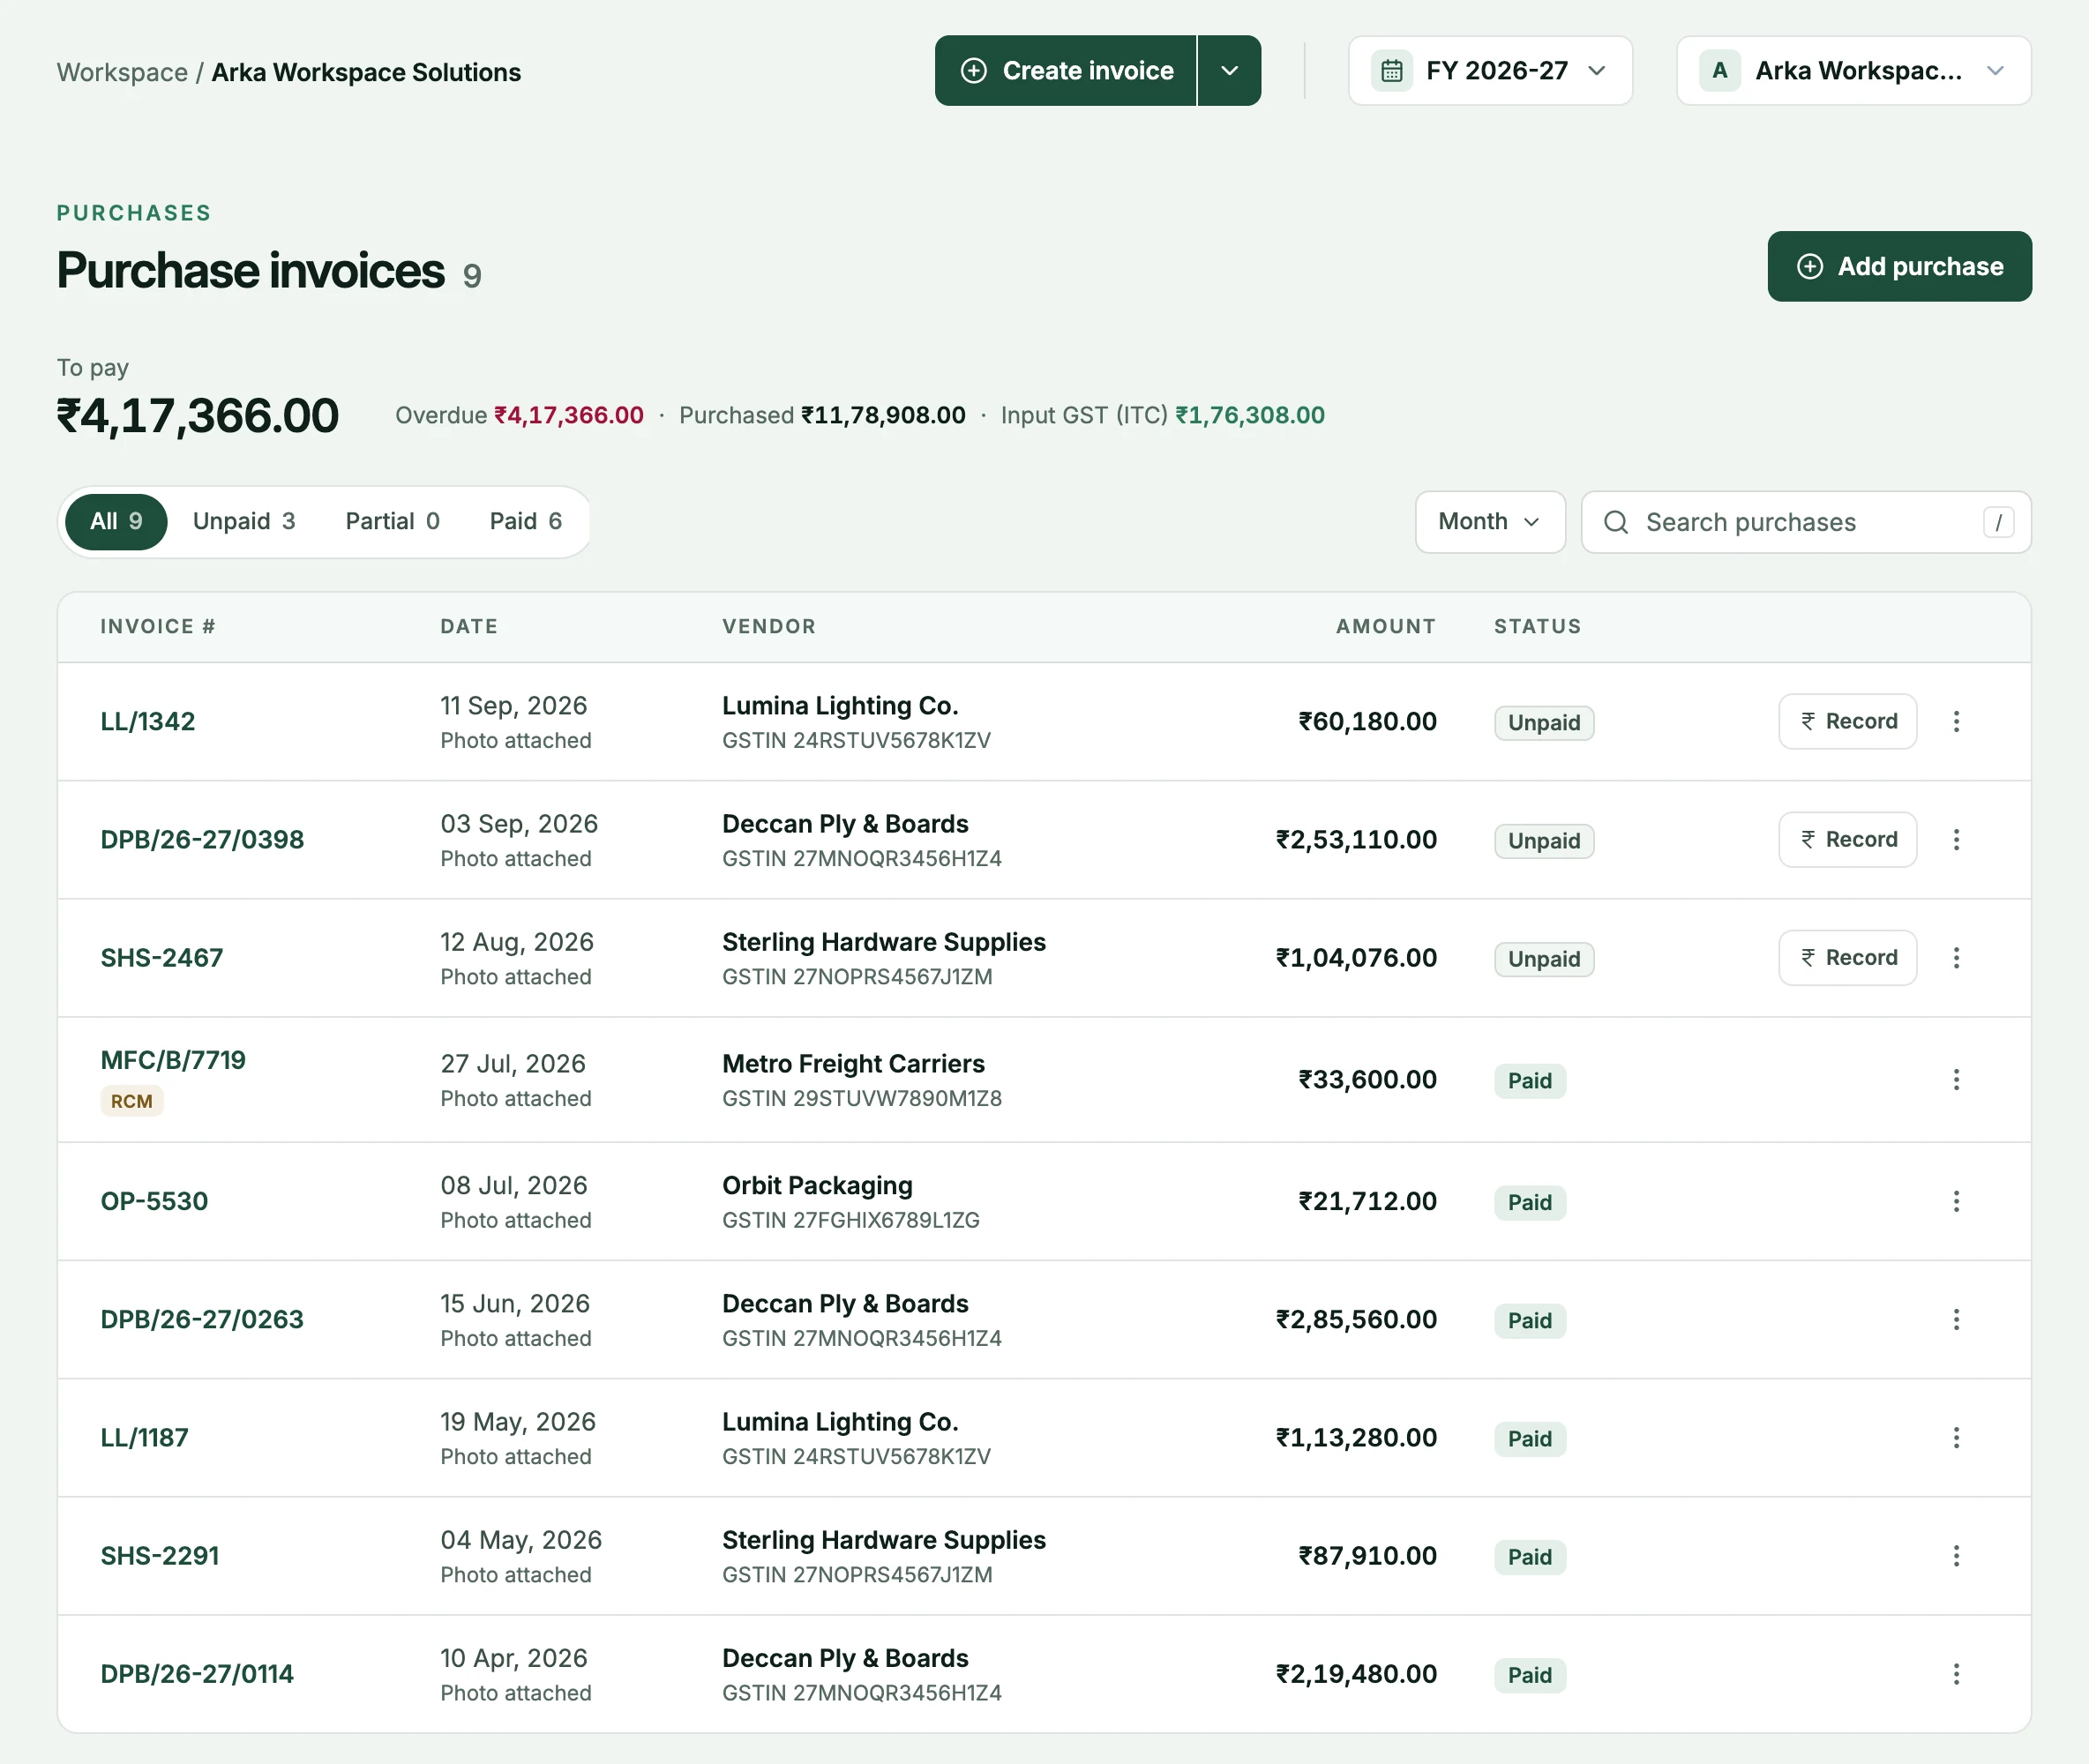Viewport: 2089px width, 1764px height.
Task: Open more options for invoice DPB/26-27/0398
Action: click(x=1956, y=839)
